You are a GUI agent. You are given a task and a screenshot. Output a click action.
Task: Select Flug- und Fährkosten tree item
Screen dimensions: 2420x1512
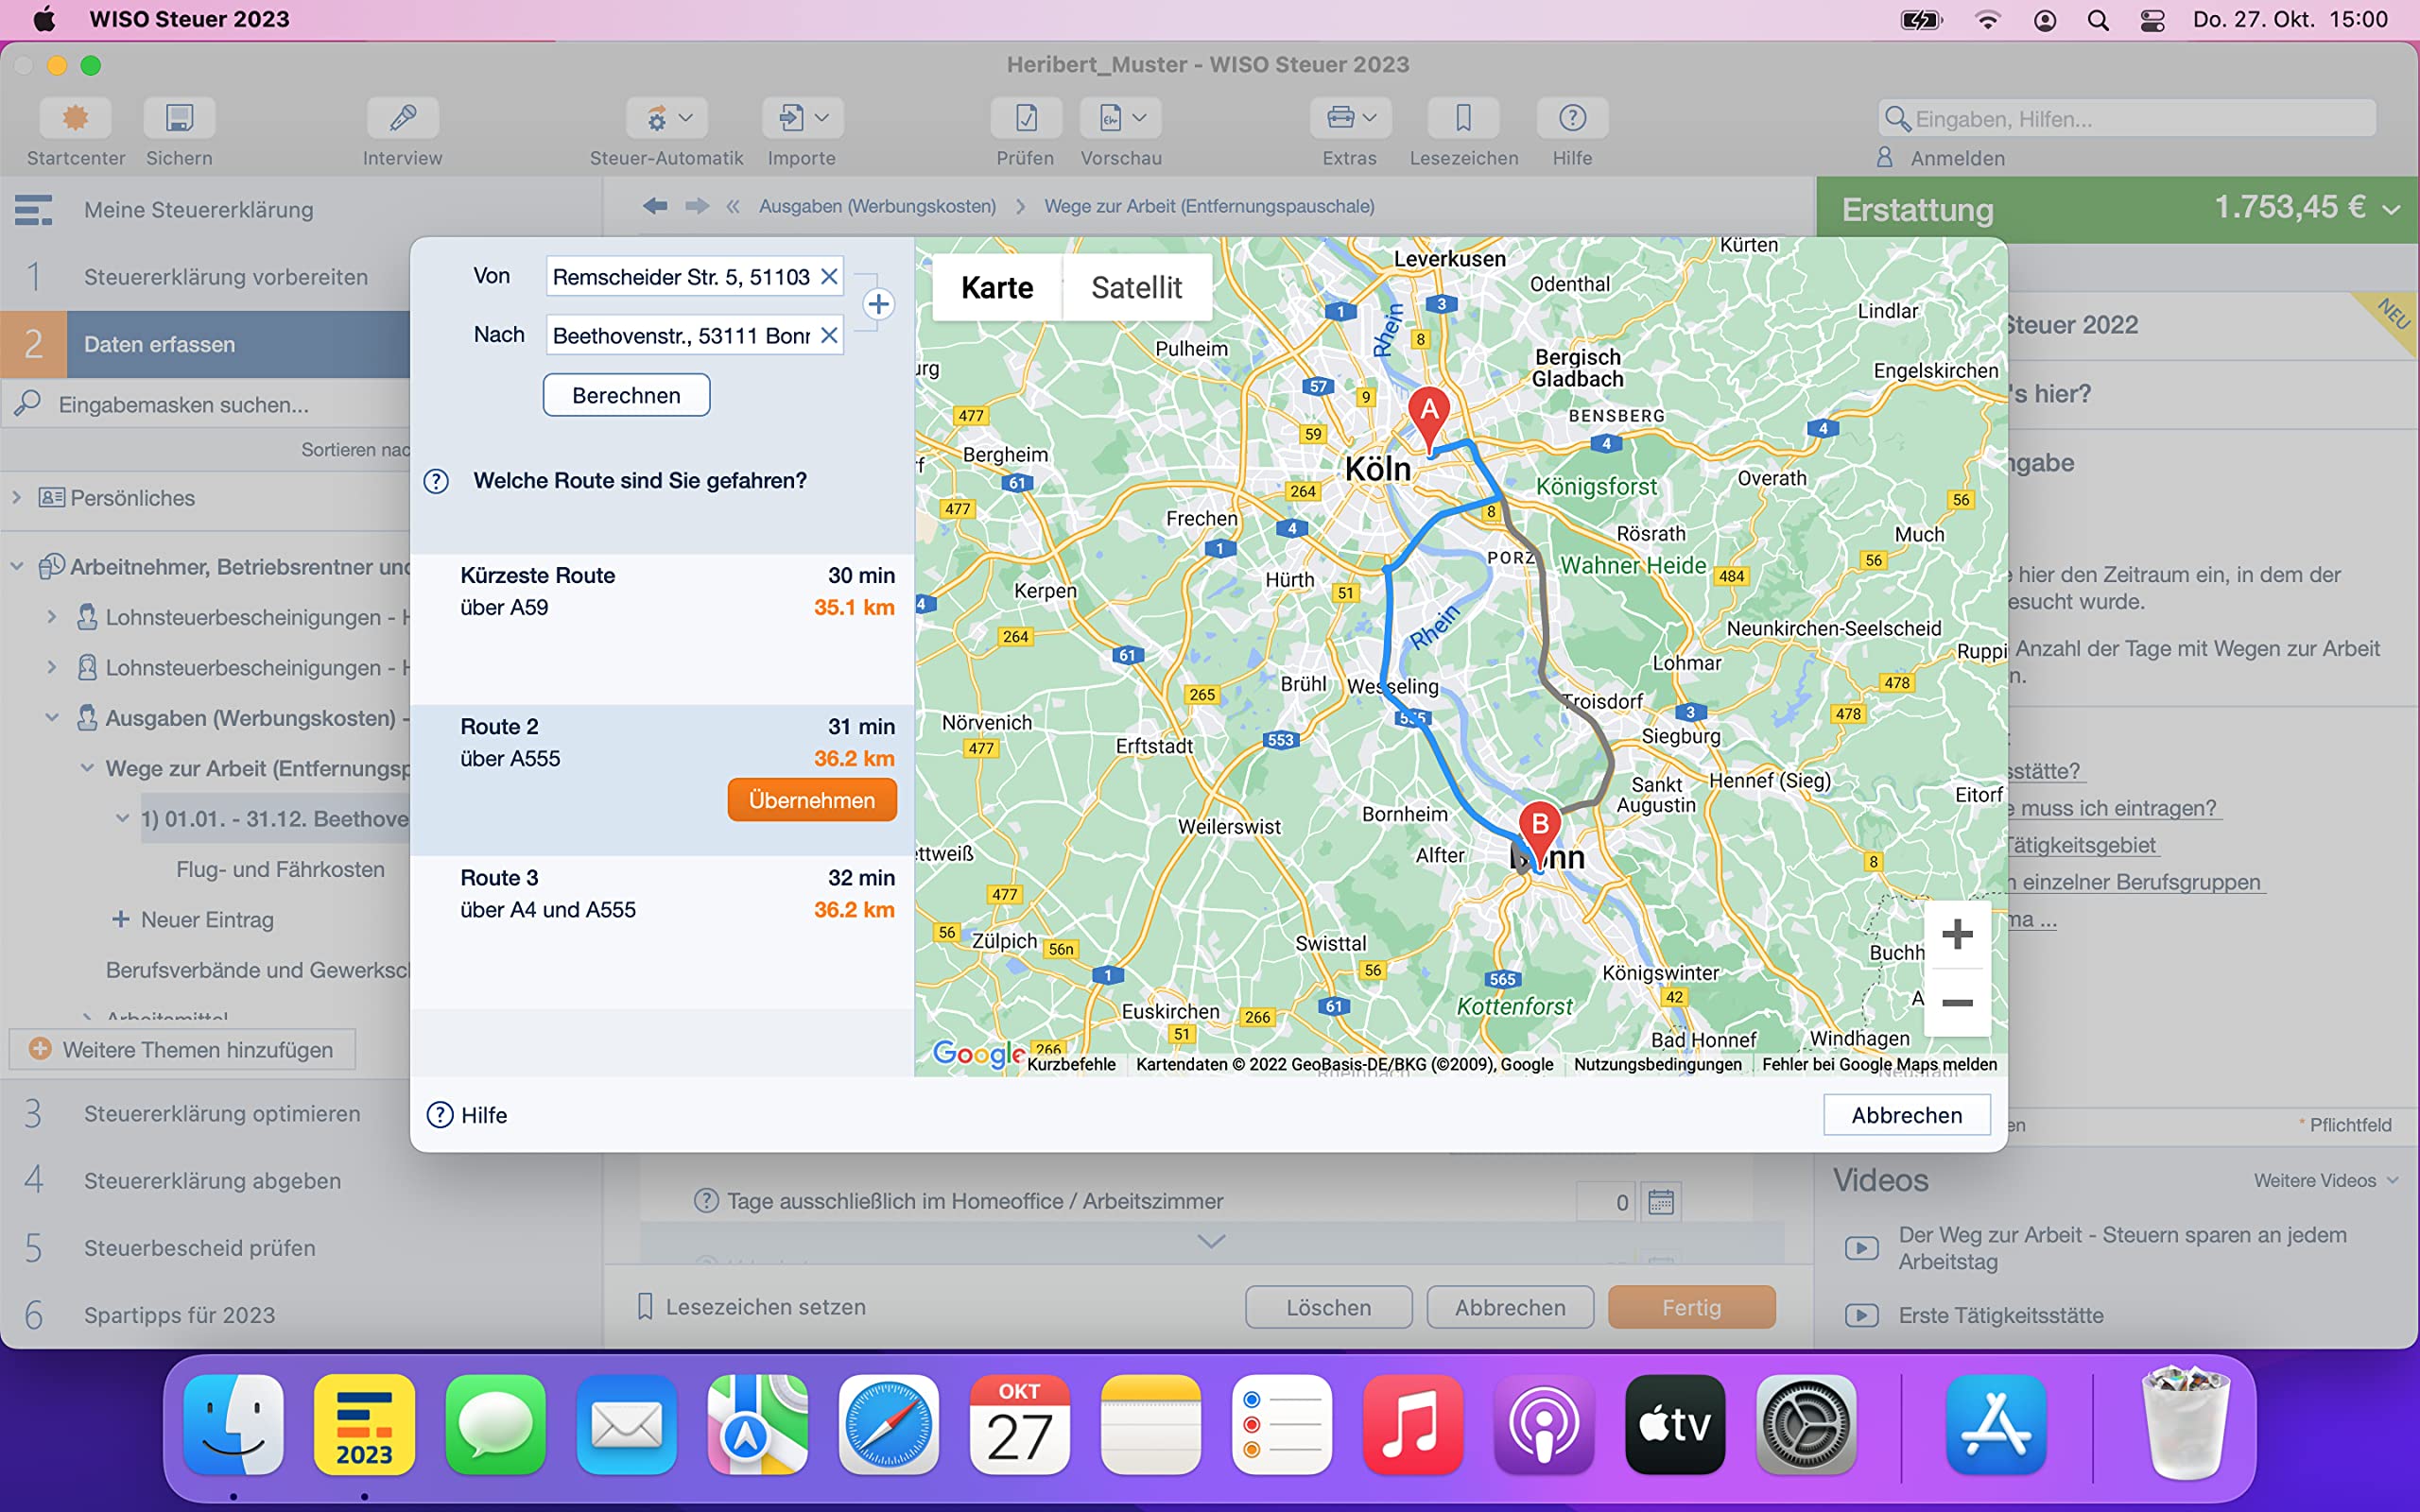click(x=280, y=869)
